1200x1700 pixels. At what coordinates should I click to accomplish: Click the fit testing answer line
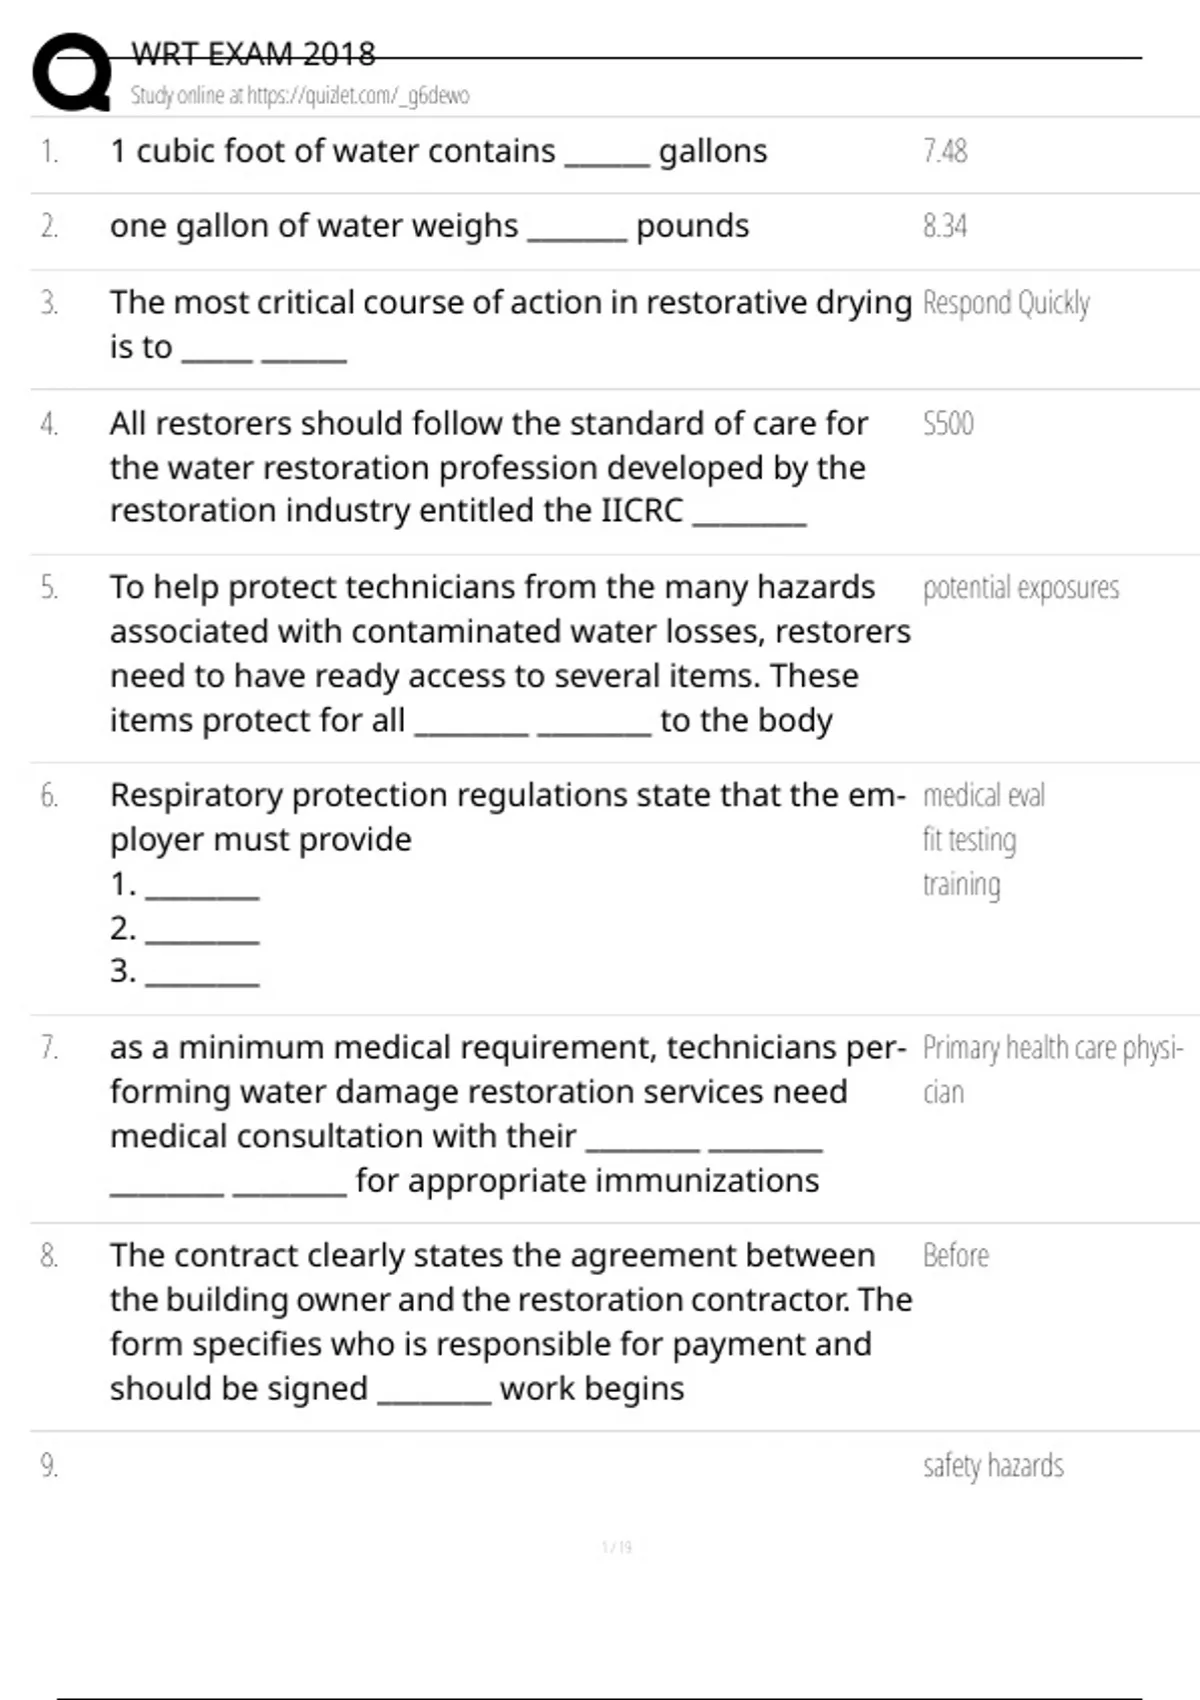pos(969,840)
